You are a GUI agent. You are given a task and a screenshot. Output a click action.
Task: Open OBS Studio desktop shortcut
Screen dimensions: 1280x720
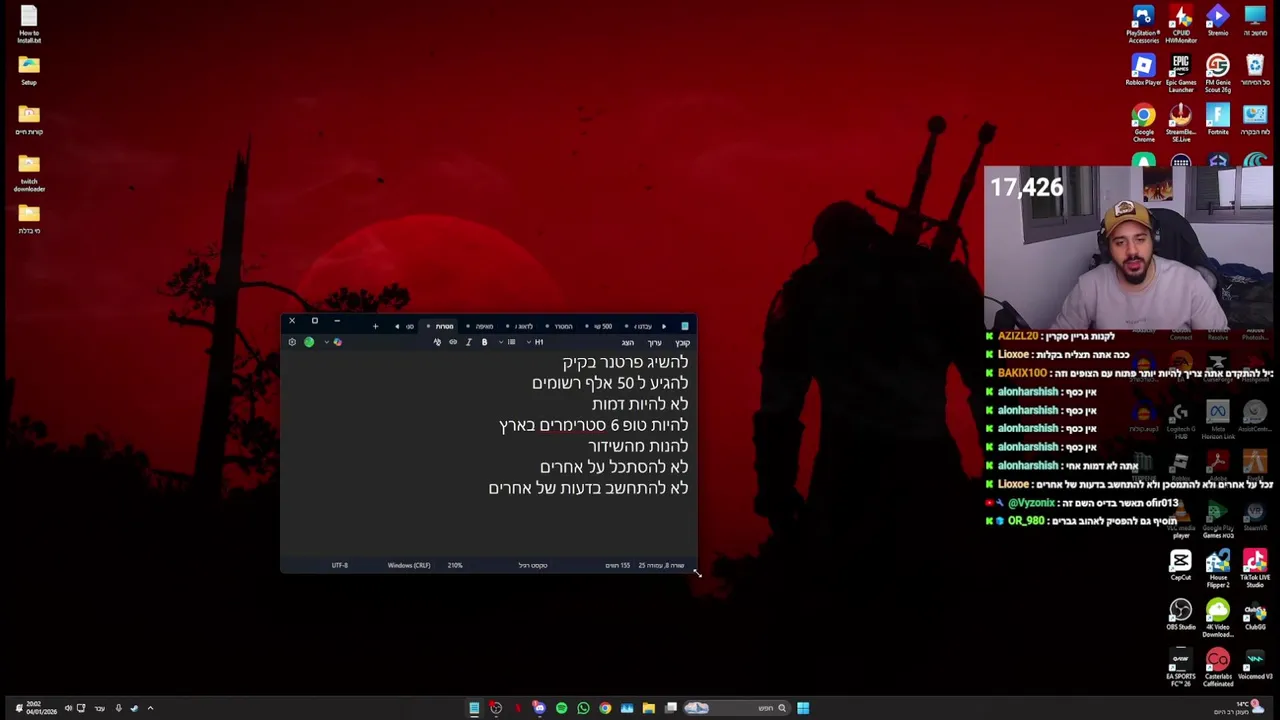[1181, 615]
